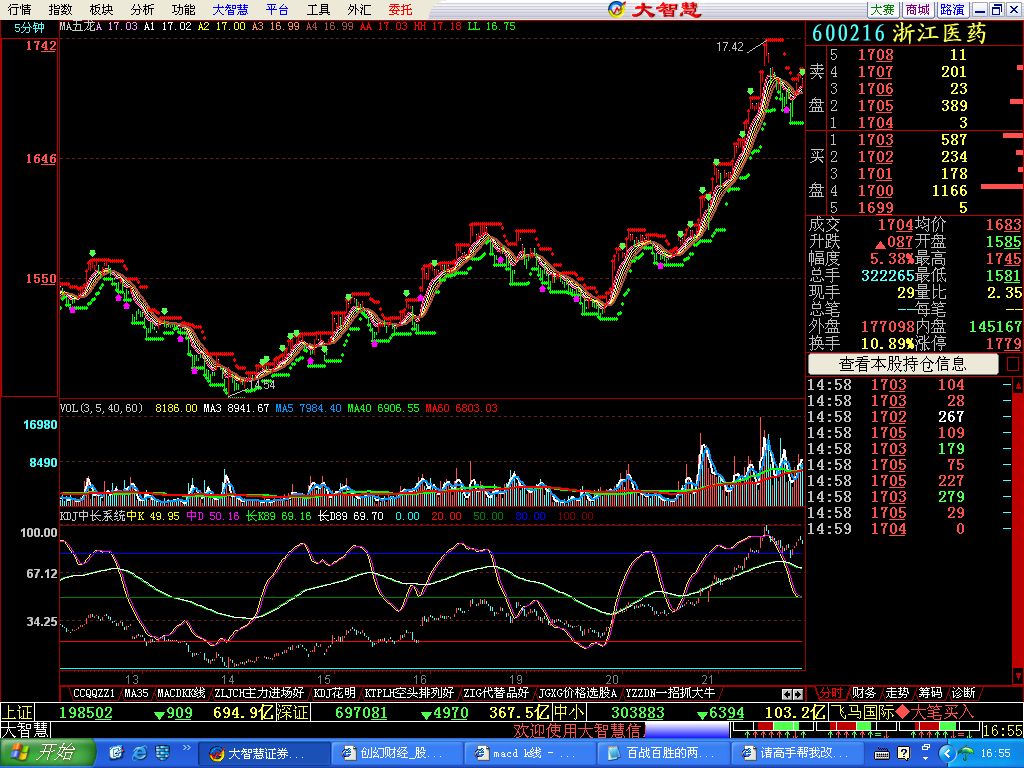1024x768 pixels.
Task: Open the 行情 menu
Action: tap(20, 9)
